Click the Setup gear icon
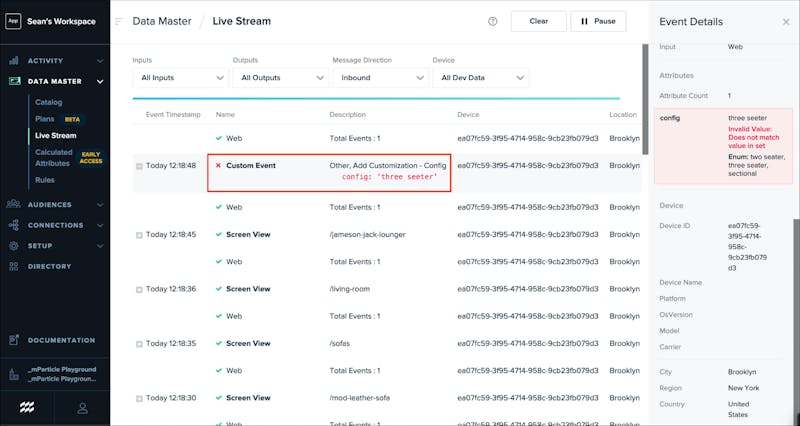 tap(14, 246)
